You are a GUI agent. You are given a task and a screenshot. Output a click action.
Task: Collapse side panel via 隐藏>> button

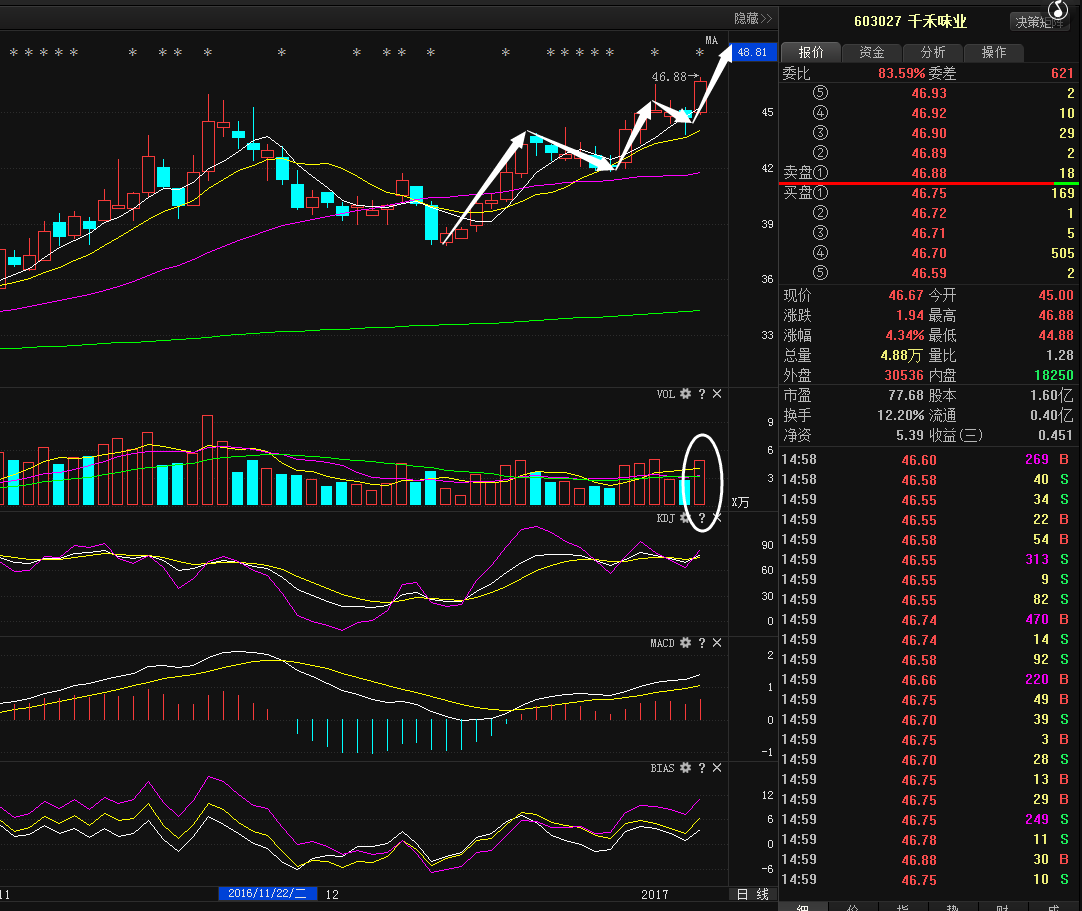753,19
